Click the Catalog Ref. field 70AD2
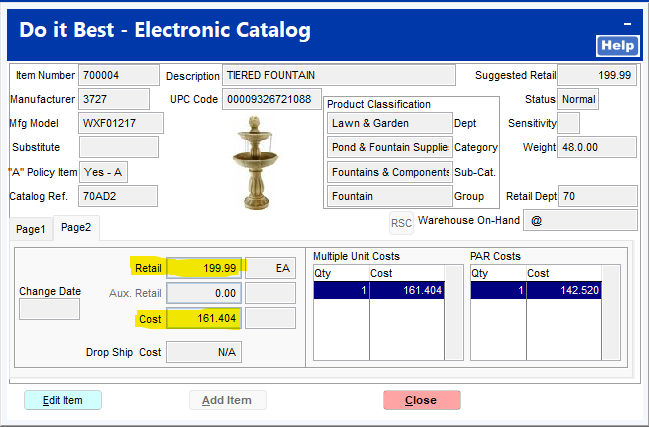649x427 pixels. [118, 196]
